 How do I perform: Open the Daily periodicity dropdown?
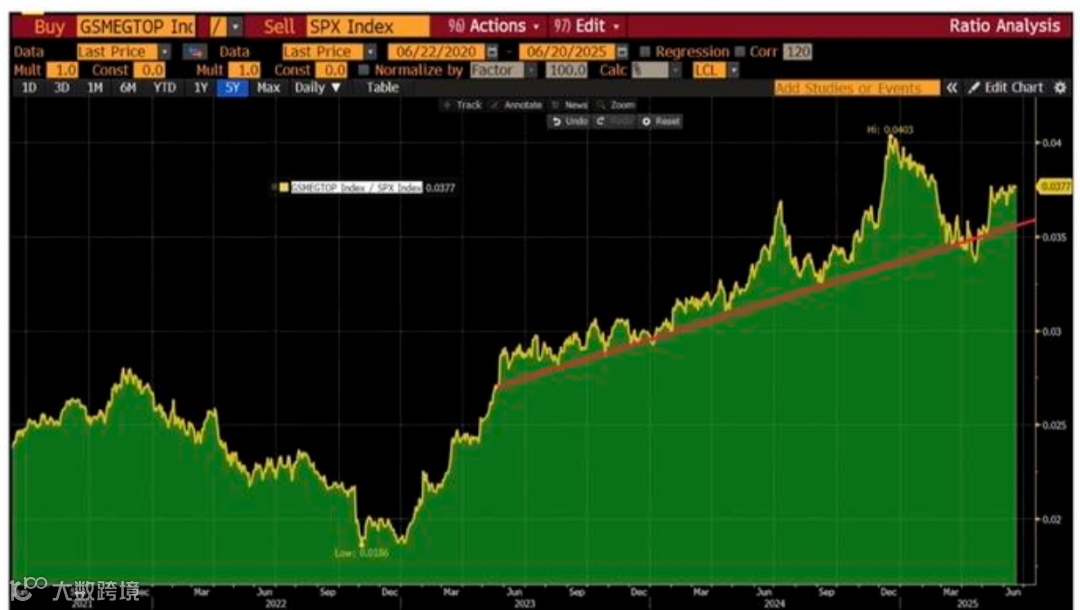click(x=318, y=87)
